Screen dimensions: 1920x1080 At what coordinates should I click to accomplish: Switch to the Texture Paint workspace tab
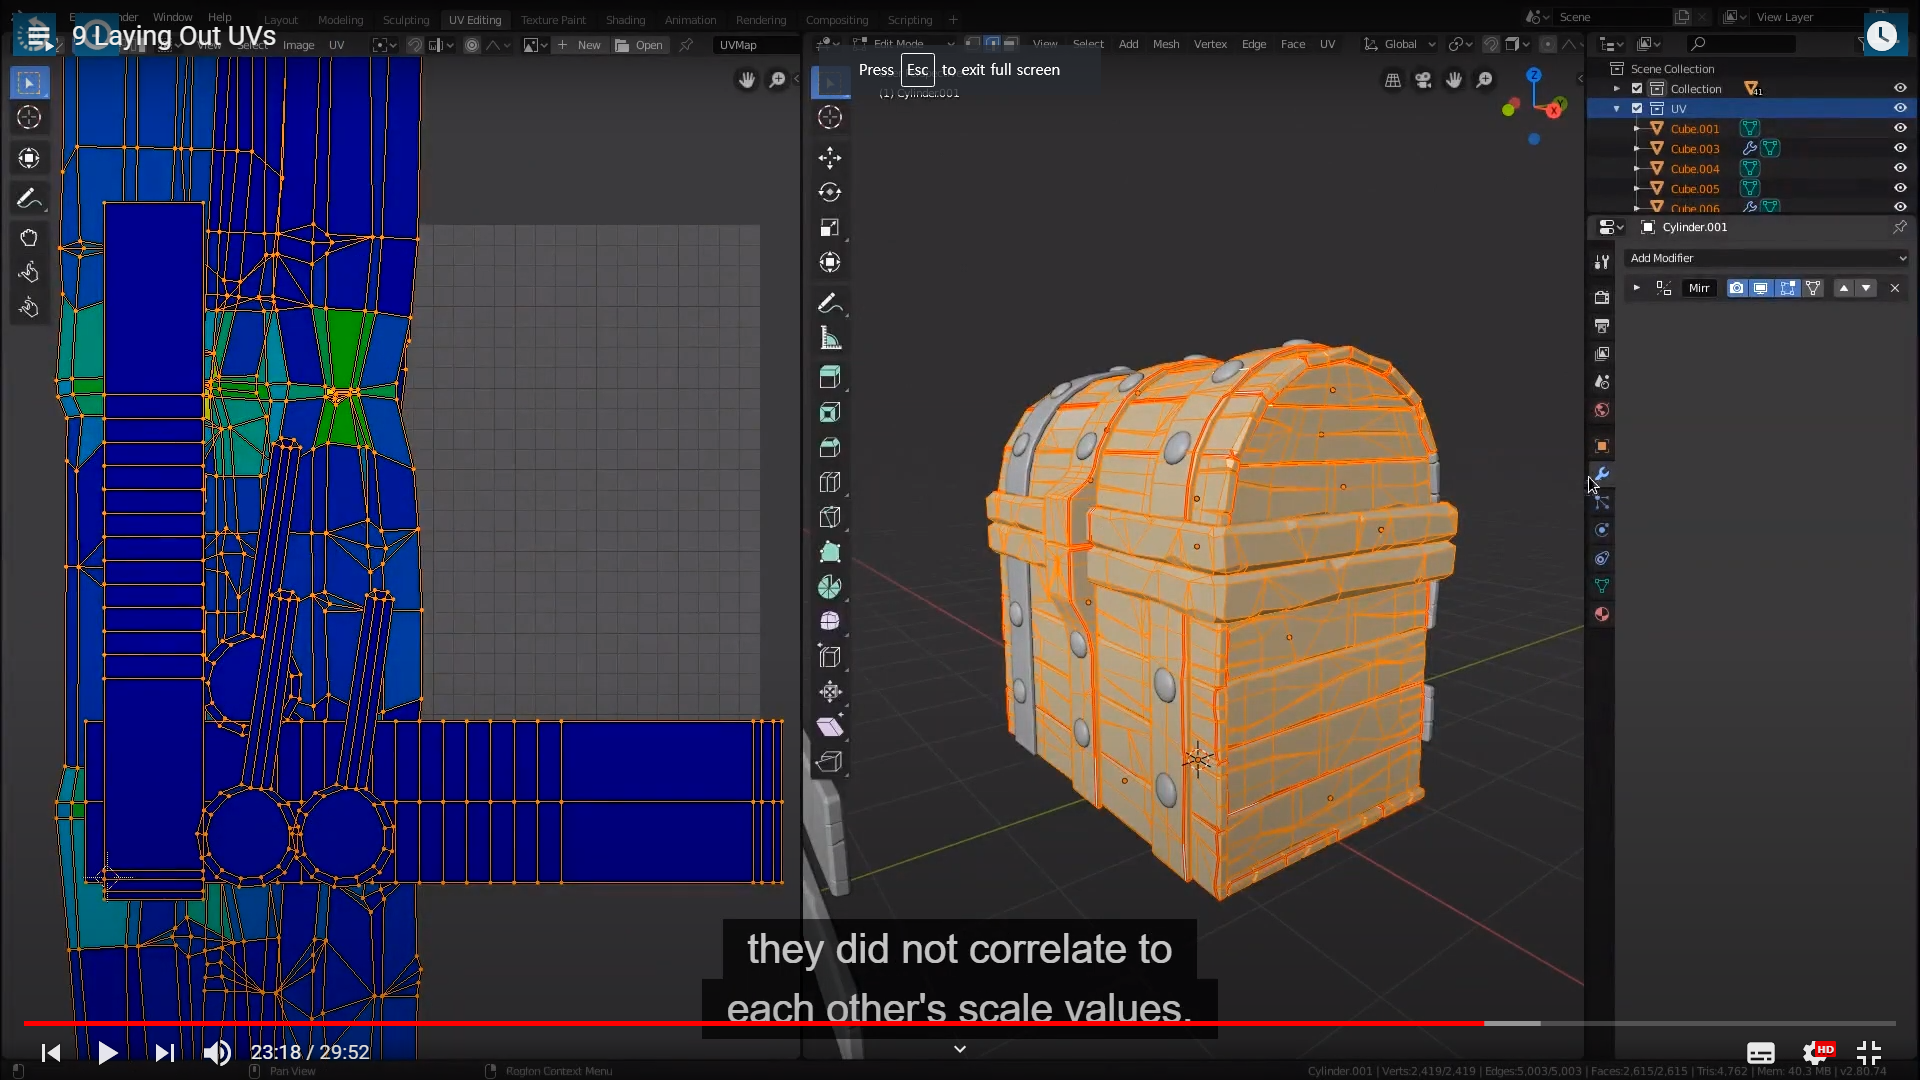(553, 20)
